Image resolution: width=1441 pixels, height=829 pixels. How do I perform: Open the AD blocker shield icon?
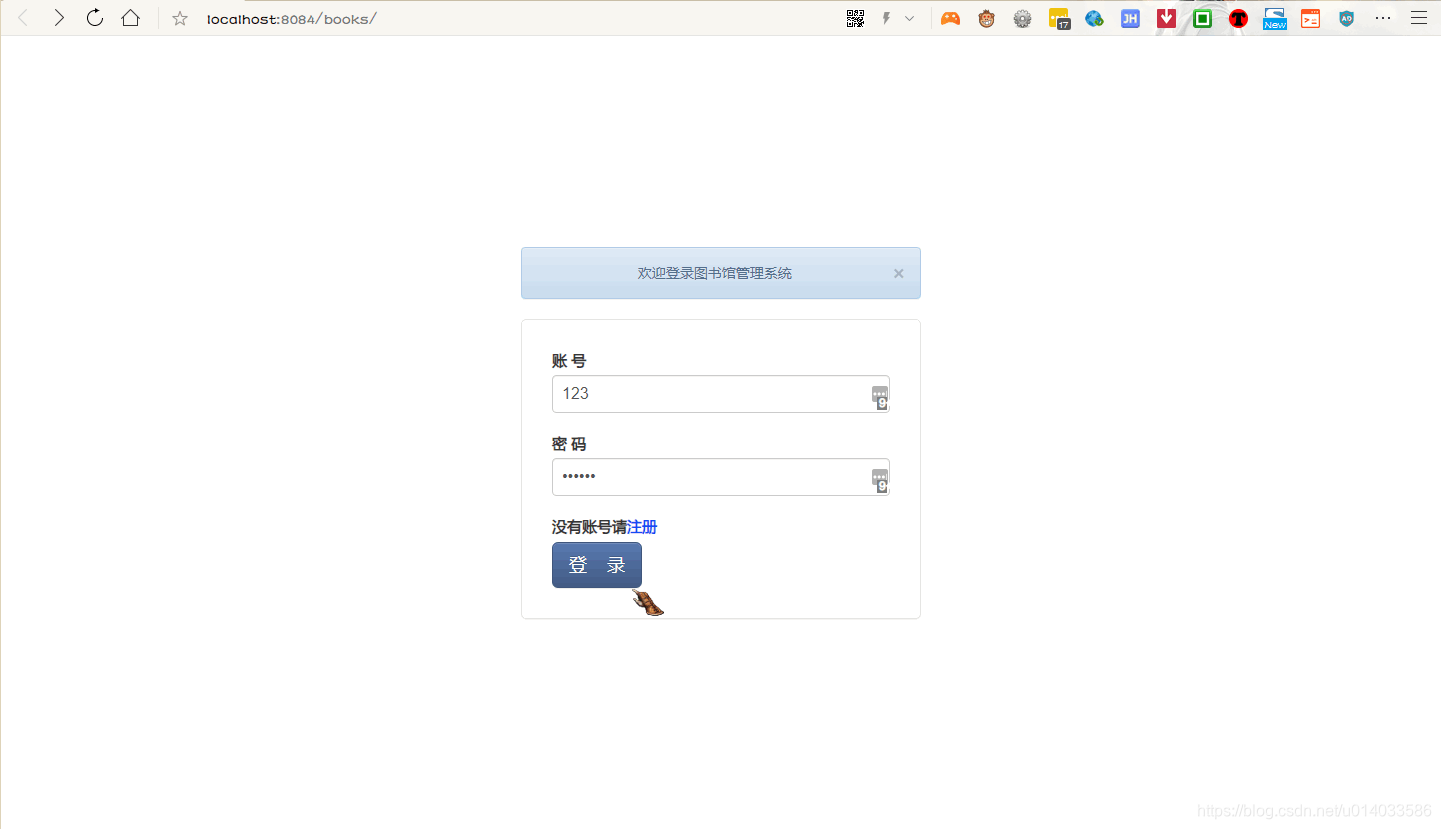pyautogui.click(x=1346, y=18)
